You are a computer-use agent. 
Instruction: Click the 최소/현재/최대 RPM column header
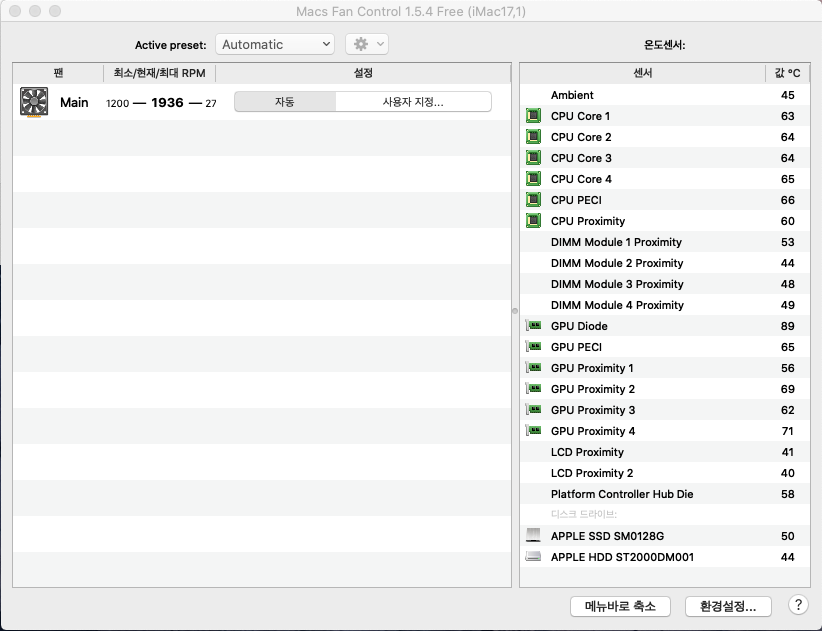(x=159, y=73)
